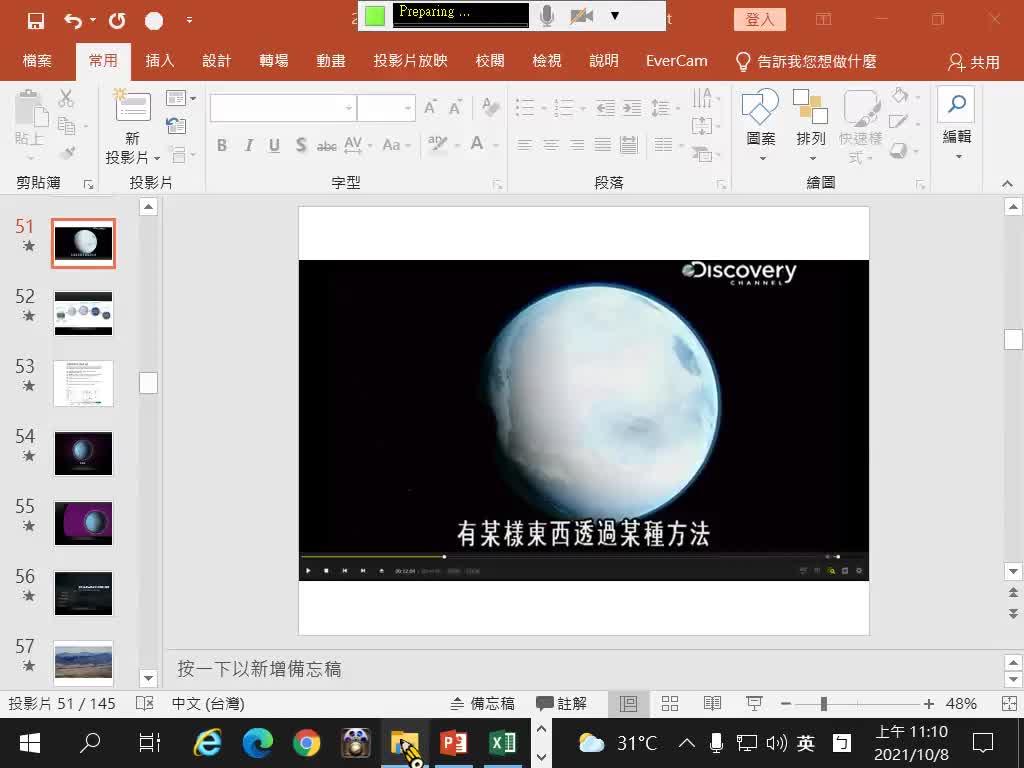This screenshot has height=768, width=1024.
Task: Open the Windows Start menu
Action: [x=29, y=743]
